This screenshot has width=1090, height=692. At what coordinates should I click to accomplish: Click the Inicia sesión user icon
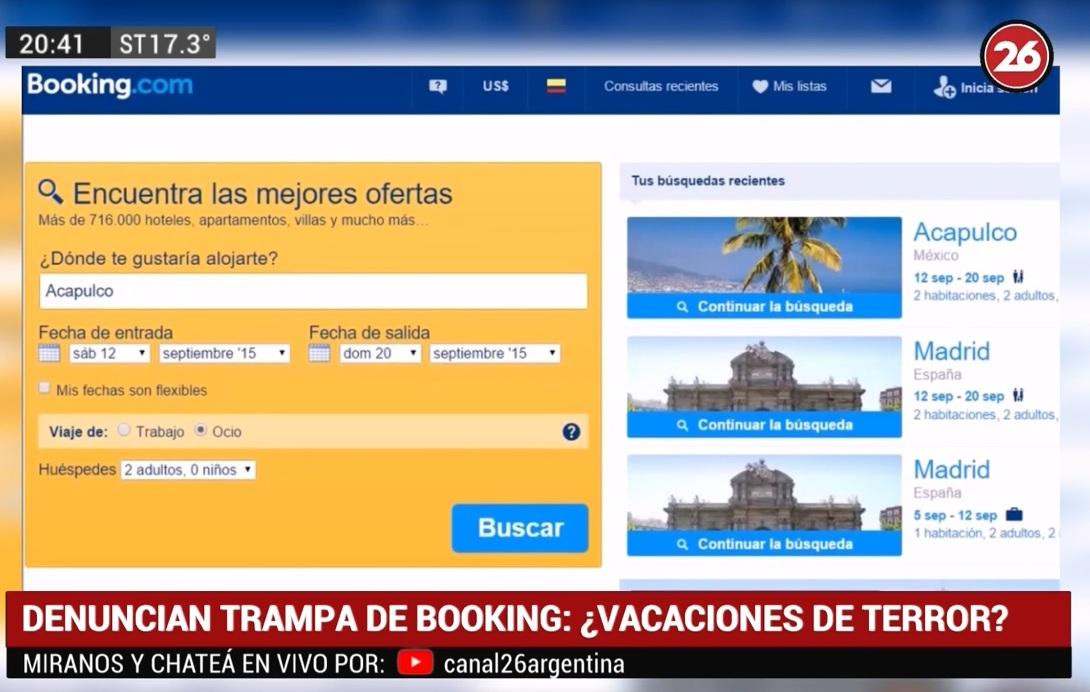click(944, 87)
